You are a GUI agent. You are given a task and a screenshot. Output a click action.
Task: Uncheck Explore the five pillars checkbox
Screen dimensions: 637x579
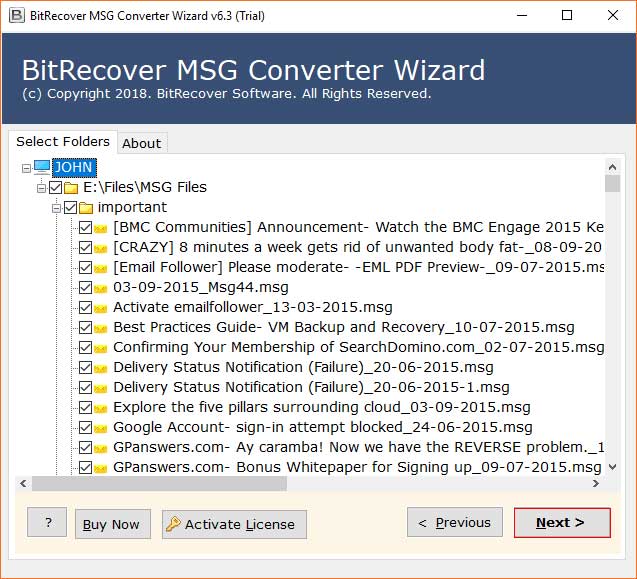[85, 408]
